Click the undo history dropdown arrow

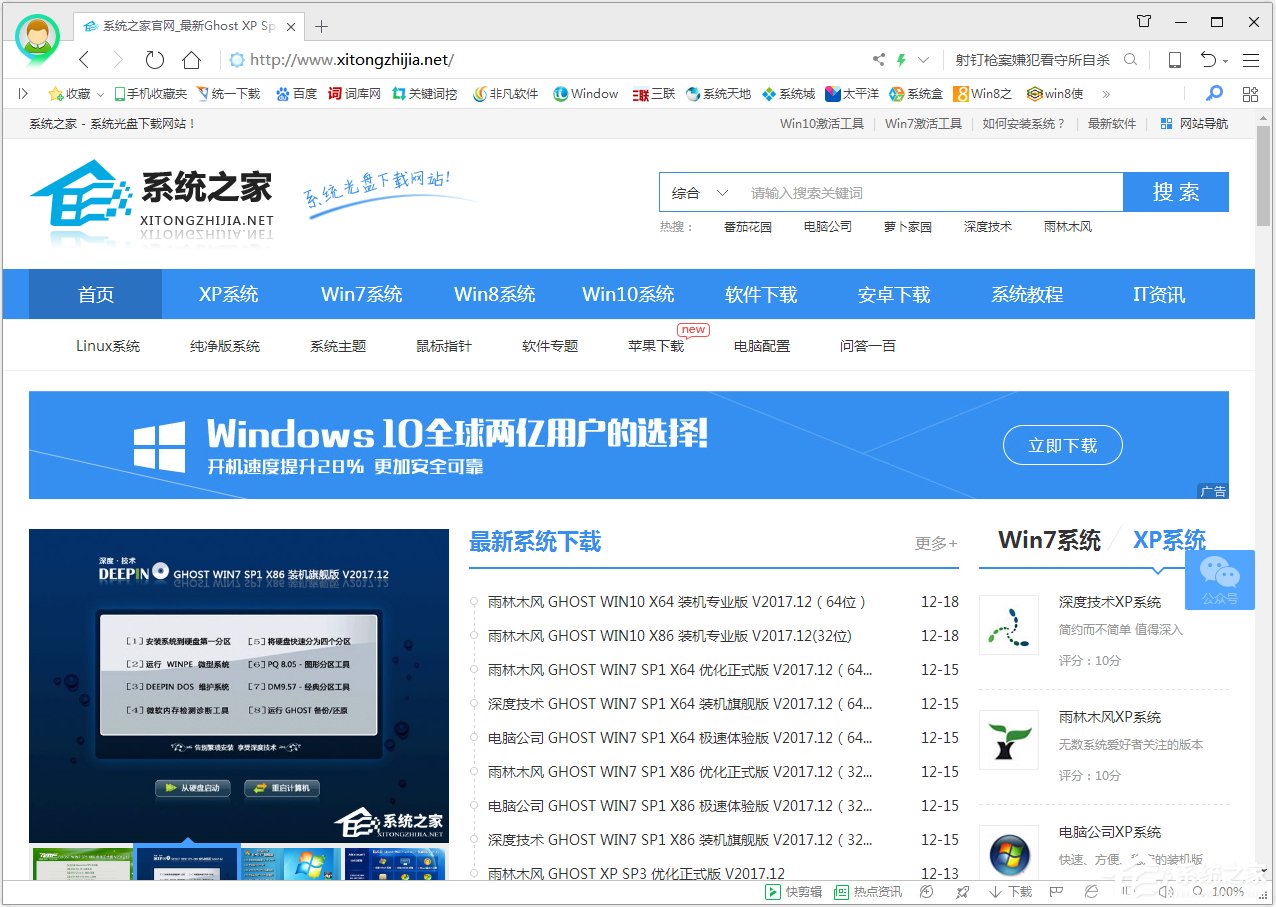pos(1226,60)
